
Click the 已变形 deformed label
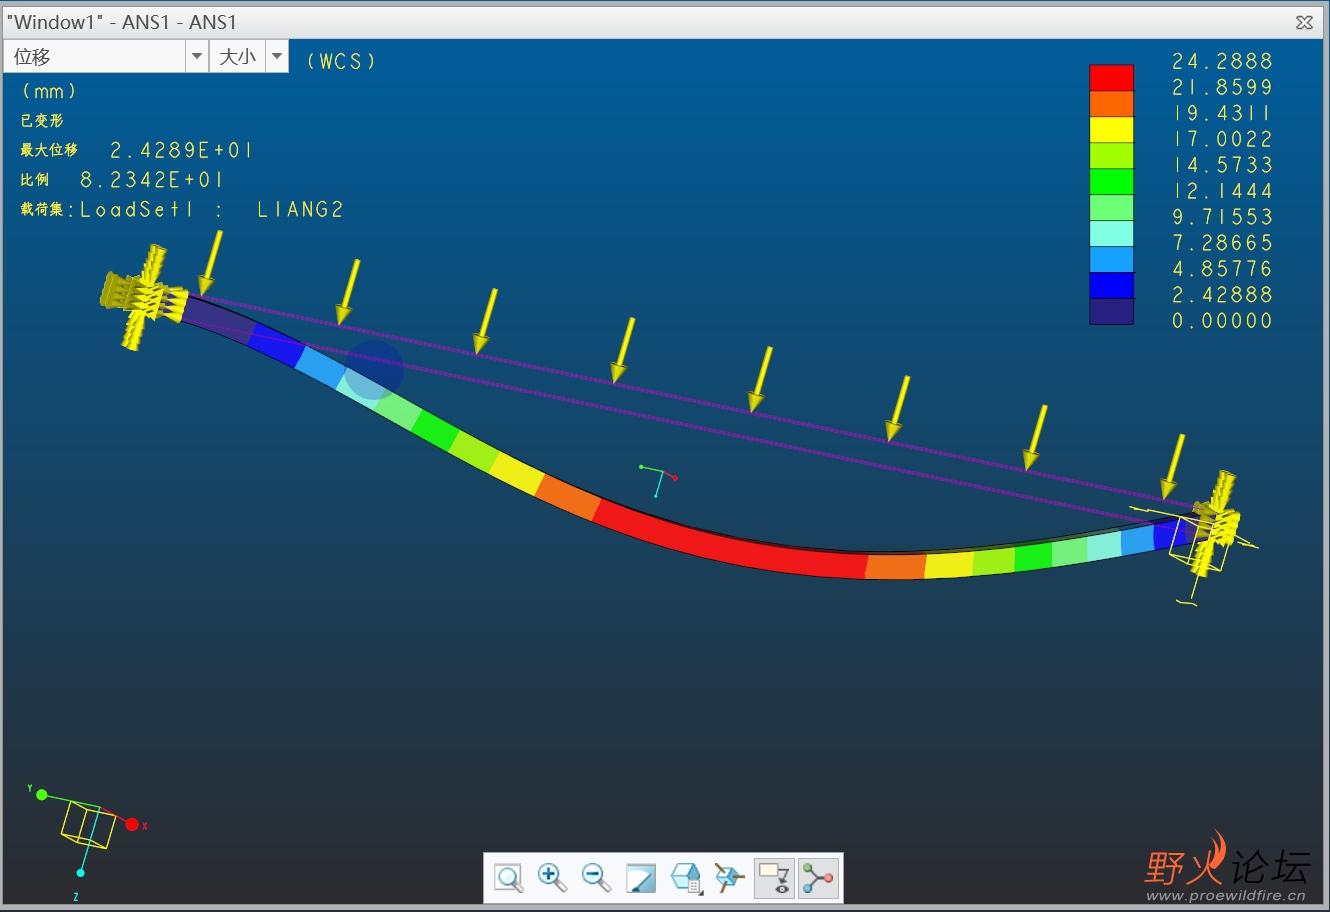(42, 120)
